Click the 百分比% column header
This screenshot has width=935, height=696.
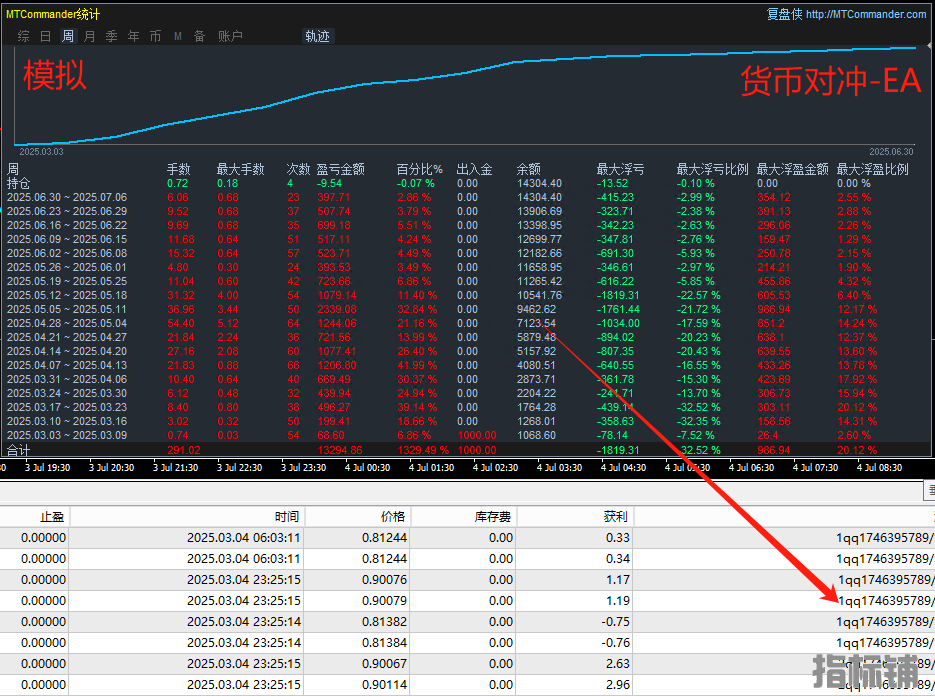pos(420,169)
